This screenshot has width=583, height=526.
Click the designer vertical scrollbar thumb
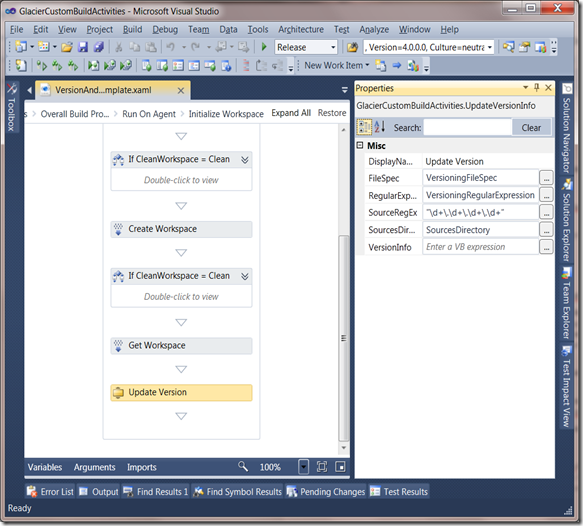click(344, 338)
